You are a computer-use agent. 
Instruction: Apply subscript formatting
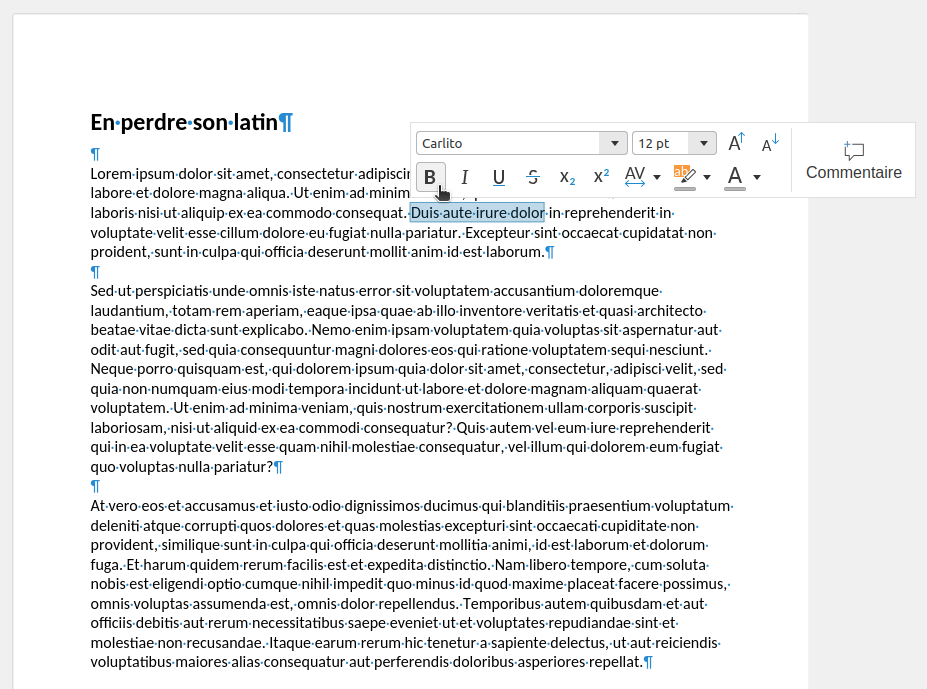coord(567,177)
